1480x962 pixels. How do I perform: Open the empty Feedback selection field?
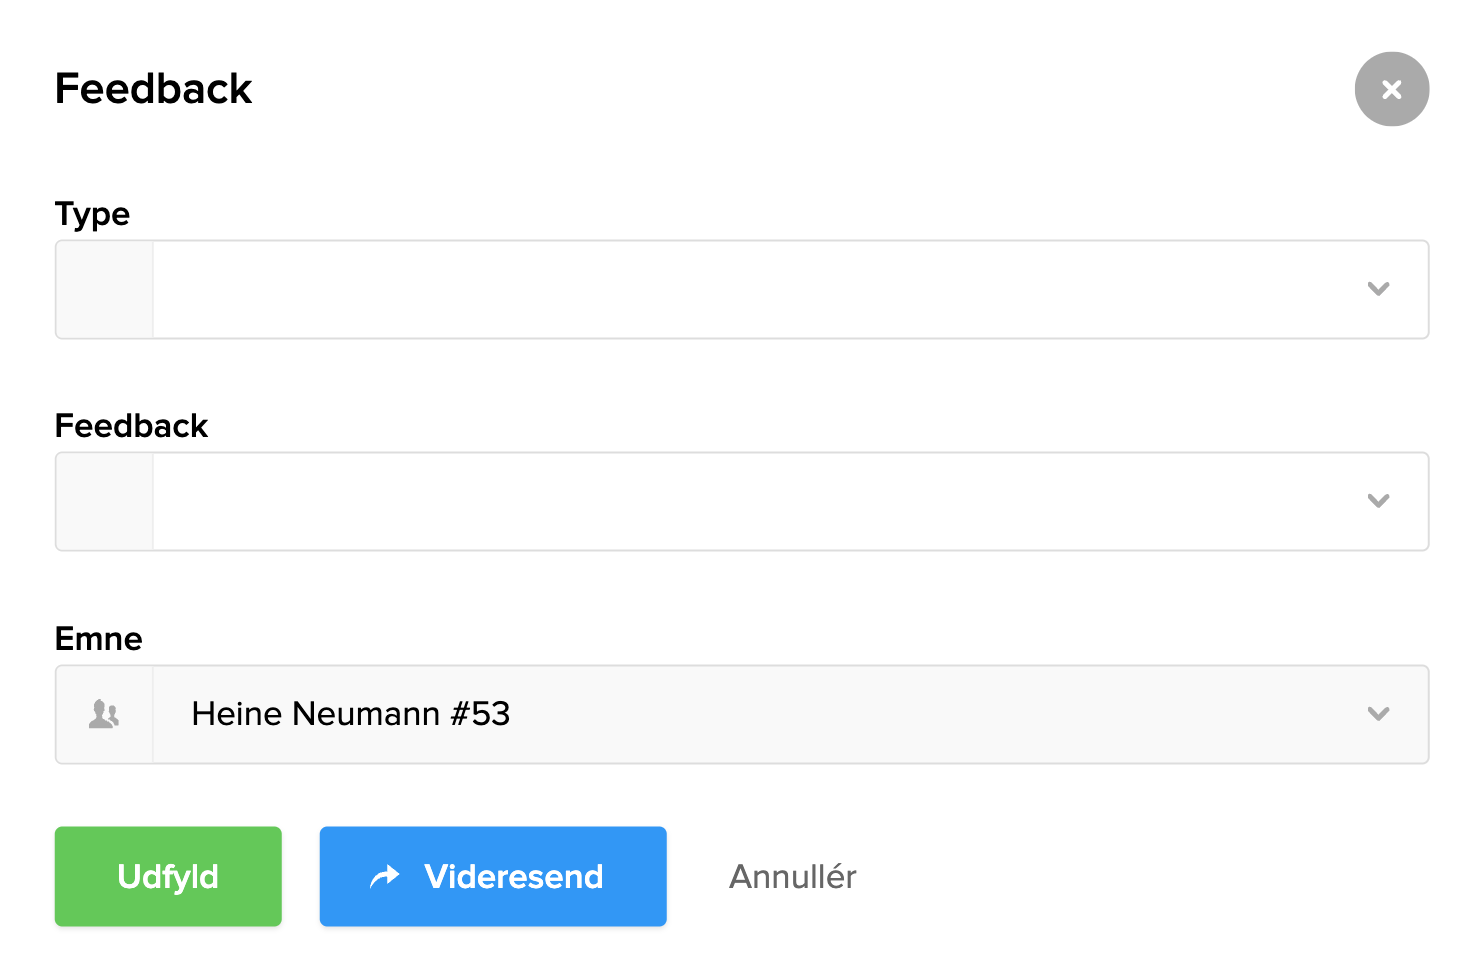[750, 501]
